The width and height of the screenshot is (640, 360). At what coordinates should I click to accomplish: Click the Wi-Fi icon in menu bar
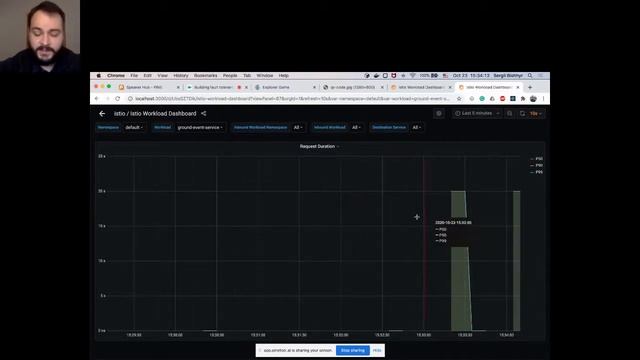tap(413, 76)
